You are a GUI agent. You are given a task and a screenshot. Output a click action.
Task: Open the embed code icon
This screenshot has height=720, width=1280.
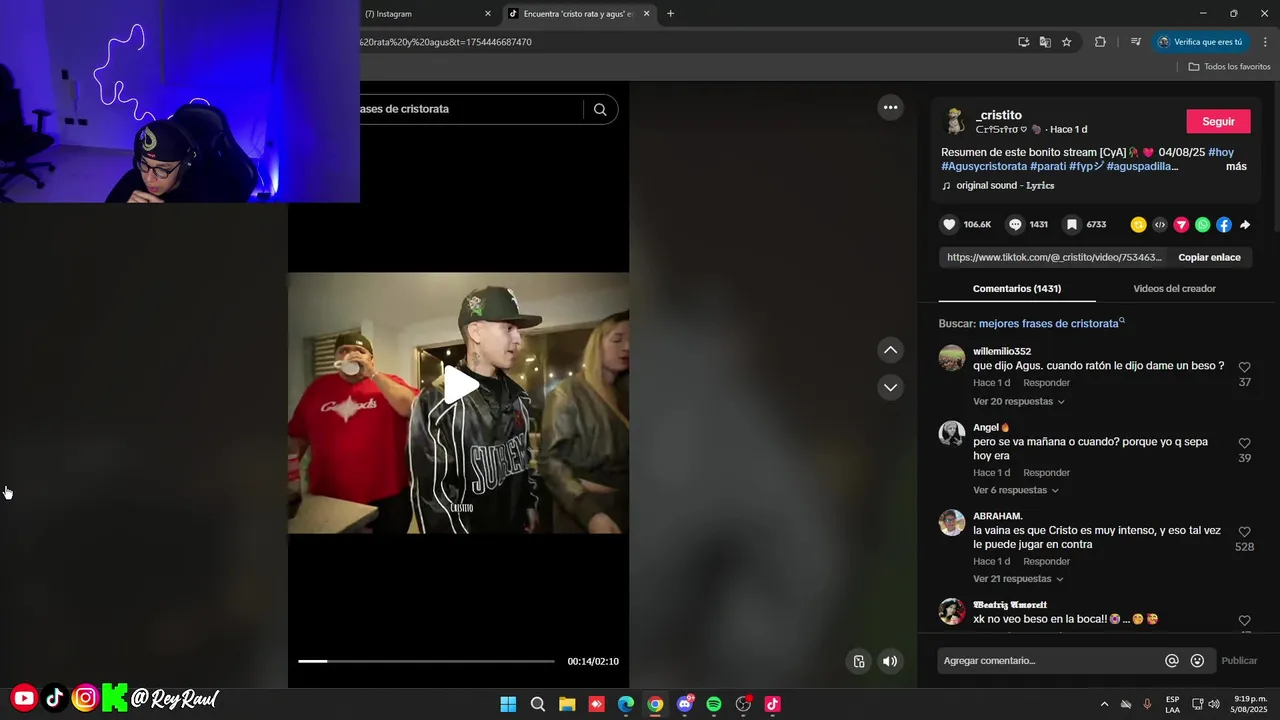(1160, 225)
